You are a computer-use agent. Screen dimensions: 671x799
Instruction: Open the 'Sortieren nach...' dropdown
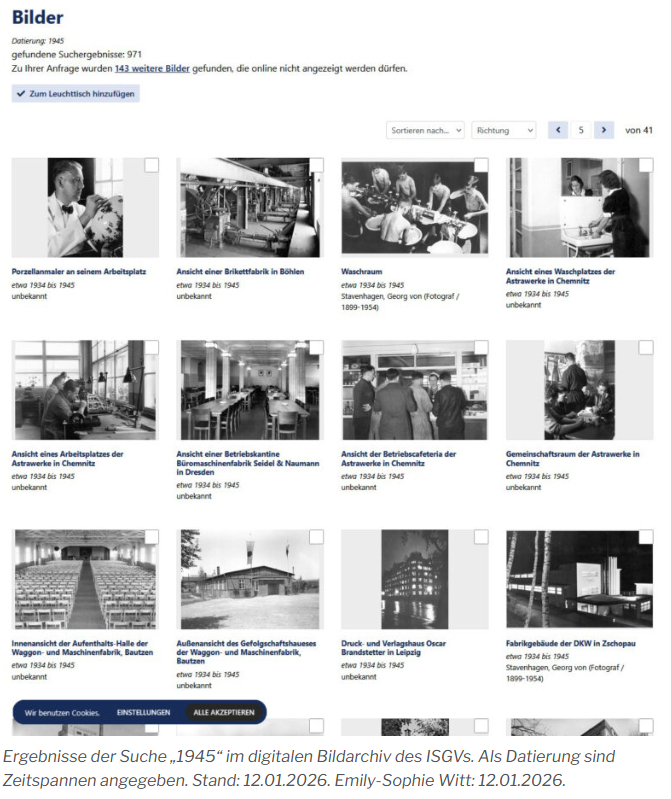[425, 130]
